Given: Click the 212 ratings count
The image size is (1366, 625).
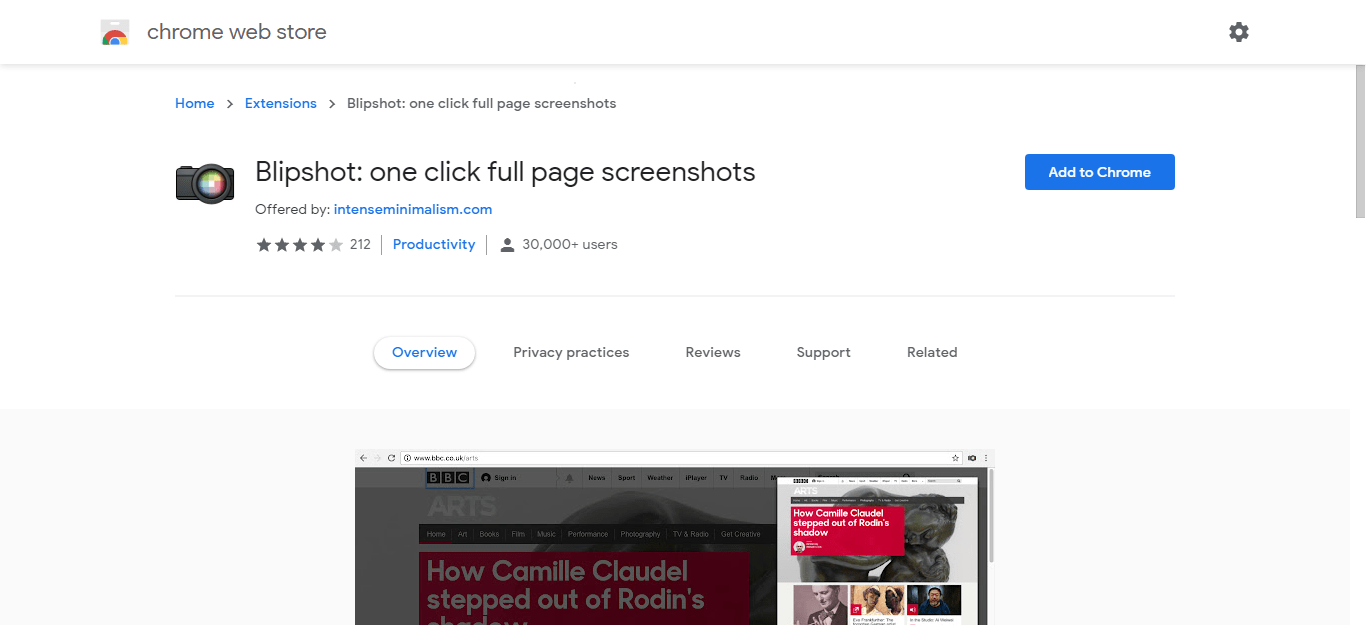Looking at the screenshot, I should point(360,244).
